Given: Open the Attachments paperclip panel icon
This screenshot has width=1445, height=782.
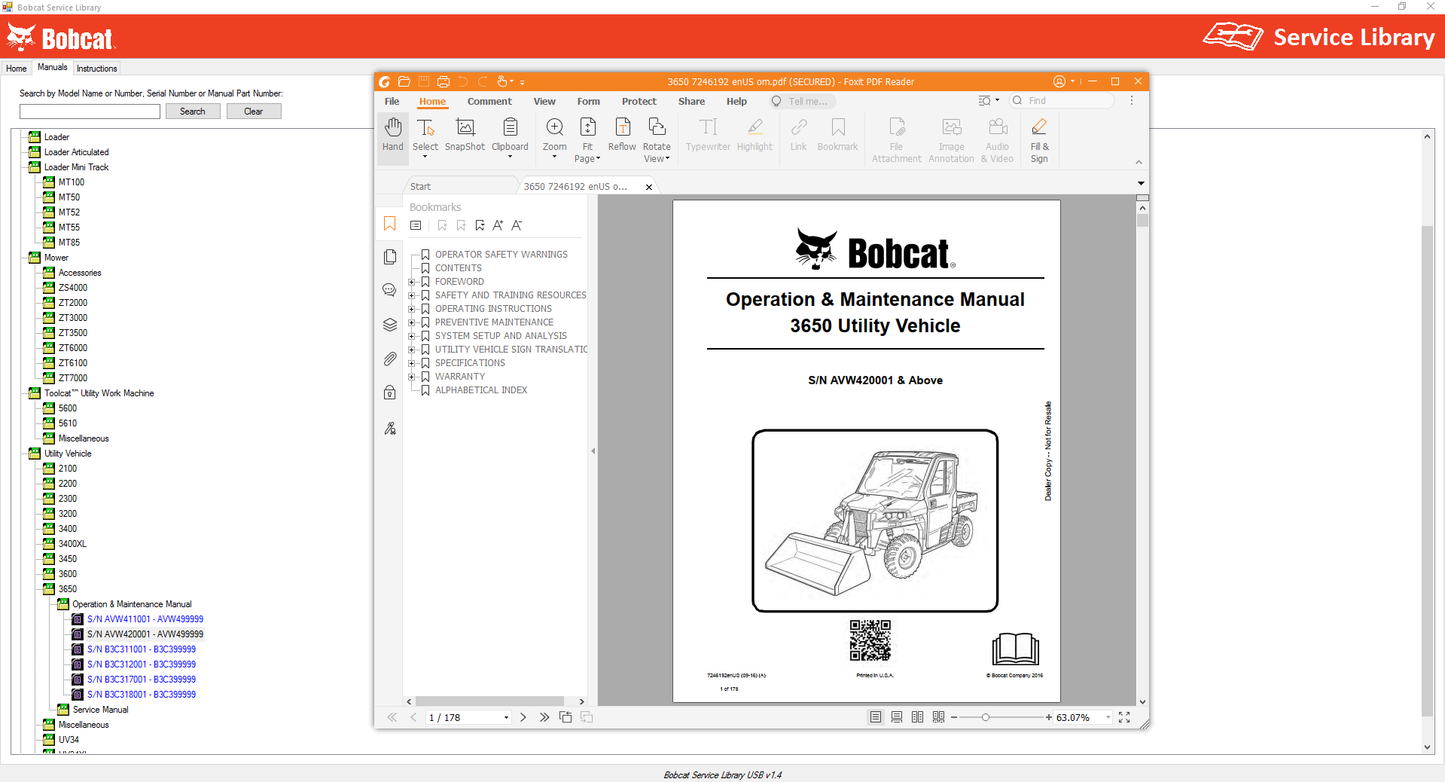Looking at the screenshot, I should pos(390,359).
